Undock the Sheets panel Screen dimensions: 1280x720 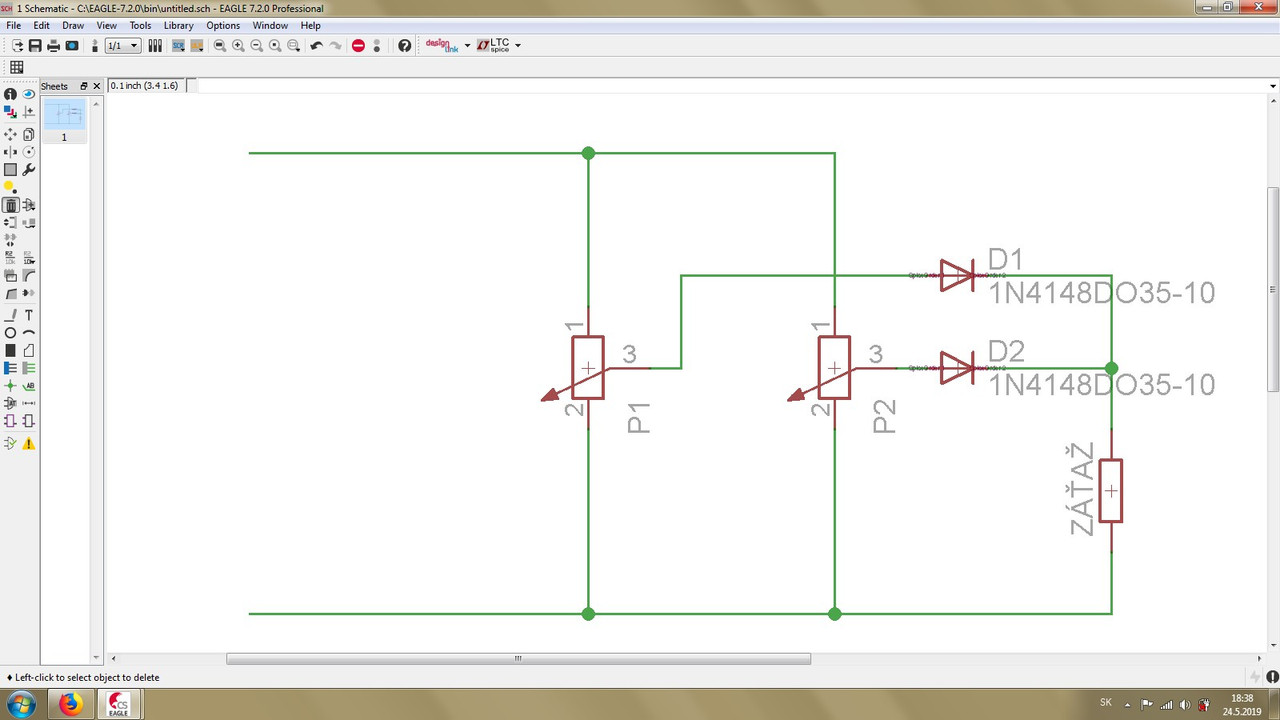[84, 86]
